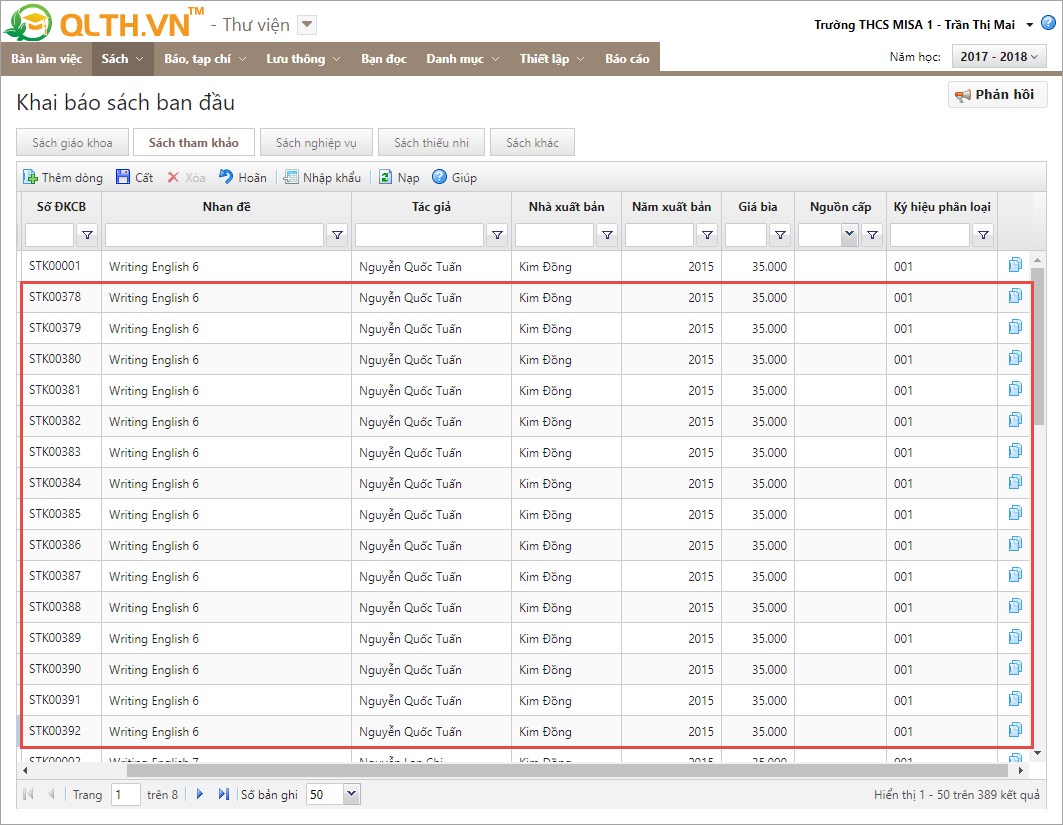Open Lưu thông menu
The height and width of the screenshot is (825, 1063).
[303, 59]
